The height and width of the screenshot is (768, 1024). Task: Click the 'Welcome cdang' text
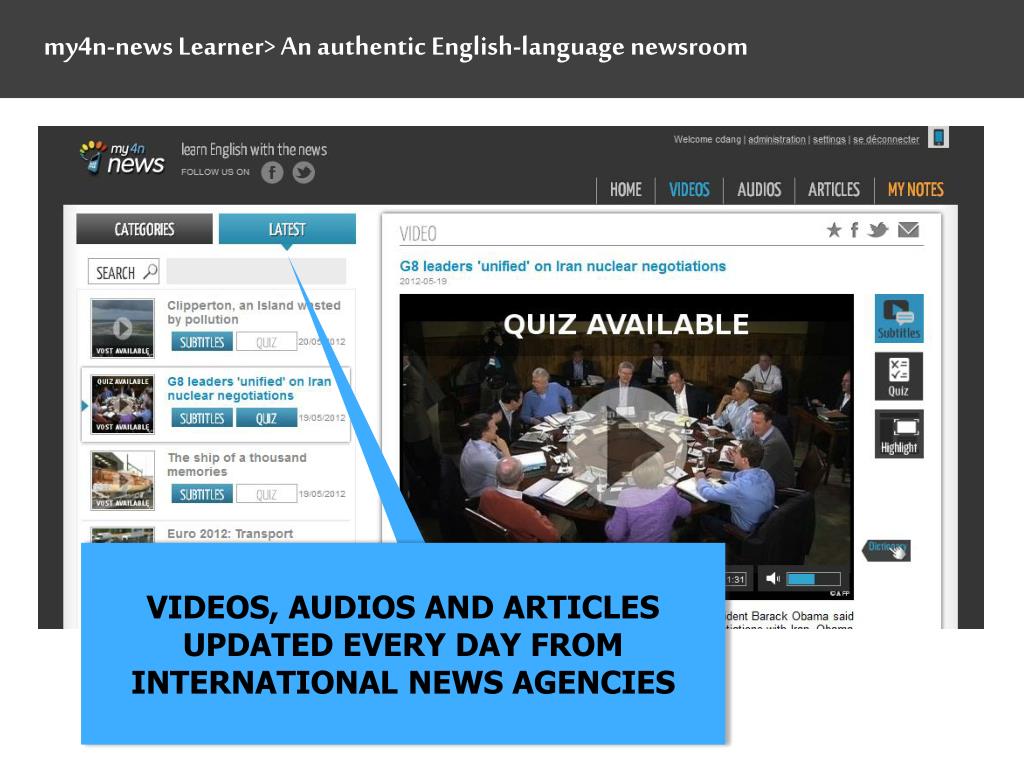(x=707, y=140)
